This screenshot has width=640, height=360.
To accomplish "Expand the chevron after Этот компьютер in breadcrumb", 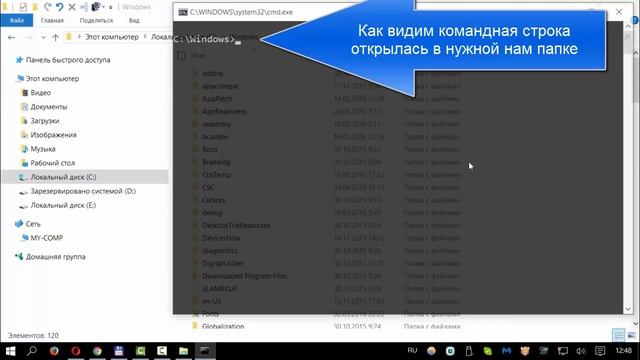I will click(144, 37).
